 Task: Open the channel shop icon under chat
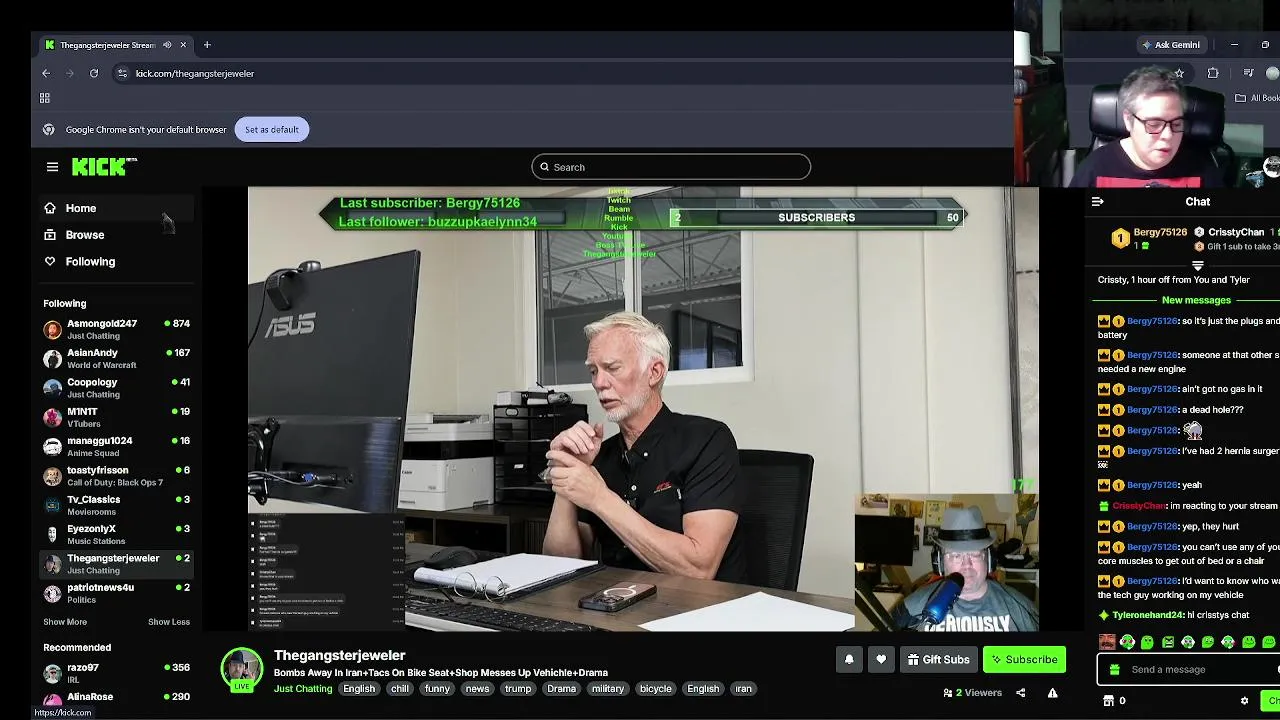tap(1108, 701)
